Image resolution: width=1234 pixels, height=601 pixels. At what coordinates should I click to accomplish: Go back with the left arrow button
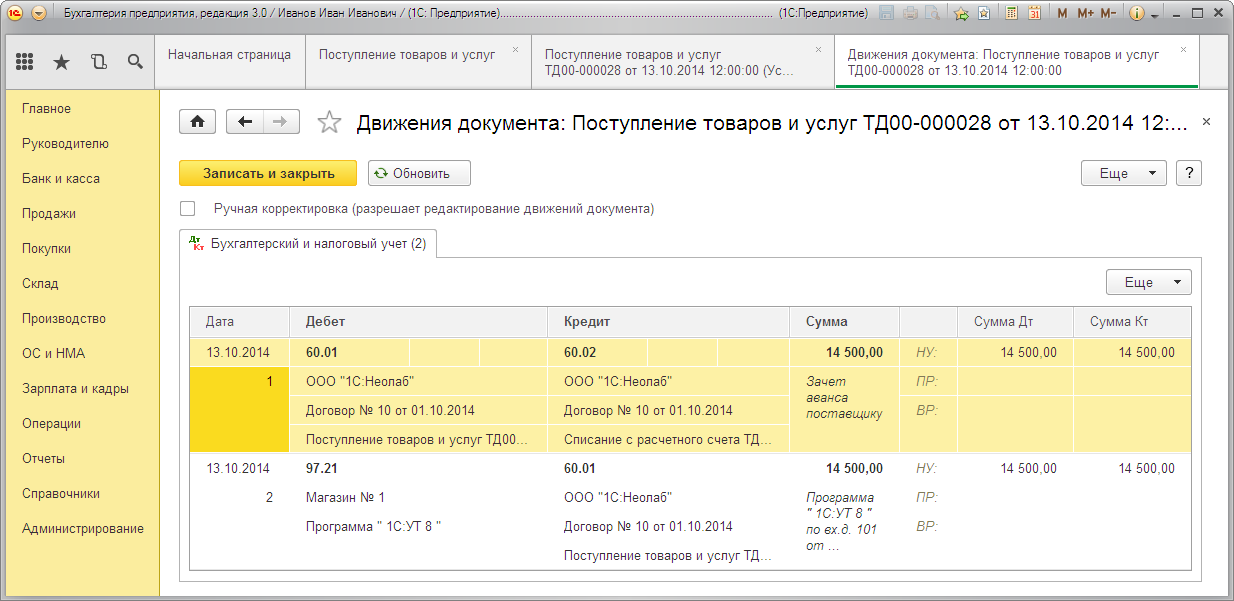[x=245, y=121]
